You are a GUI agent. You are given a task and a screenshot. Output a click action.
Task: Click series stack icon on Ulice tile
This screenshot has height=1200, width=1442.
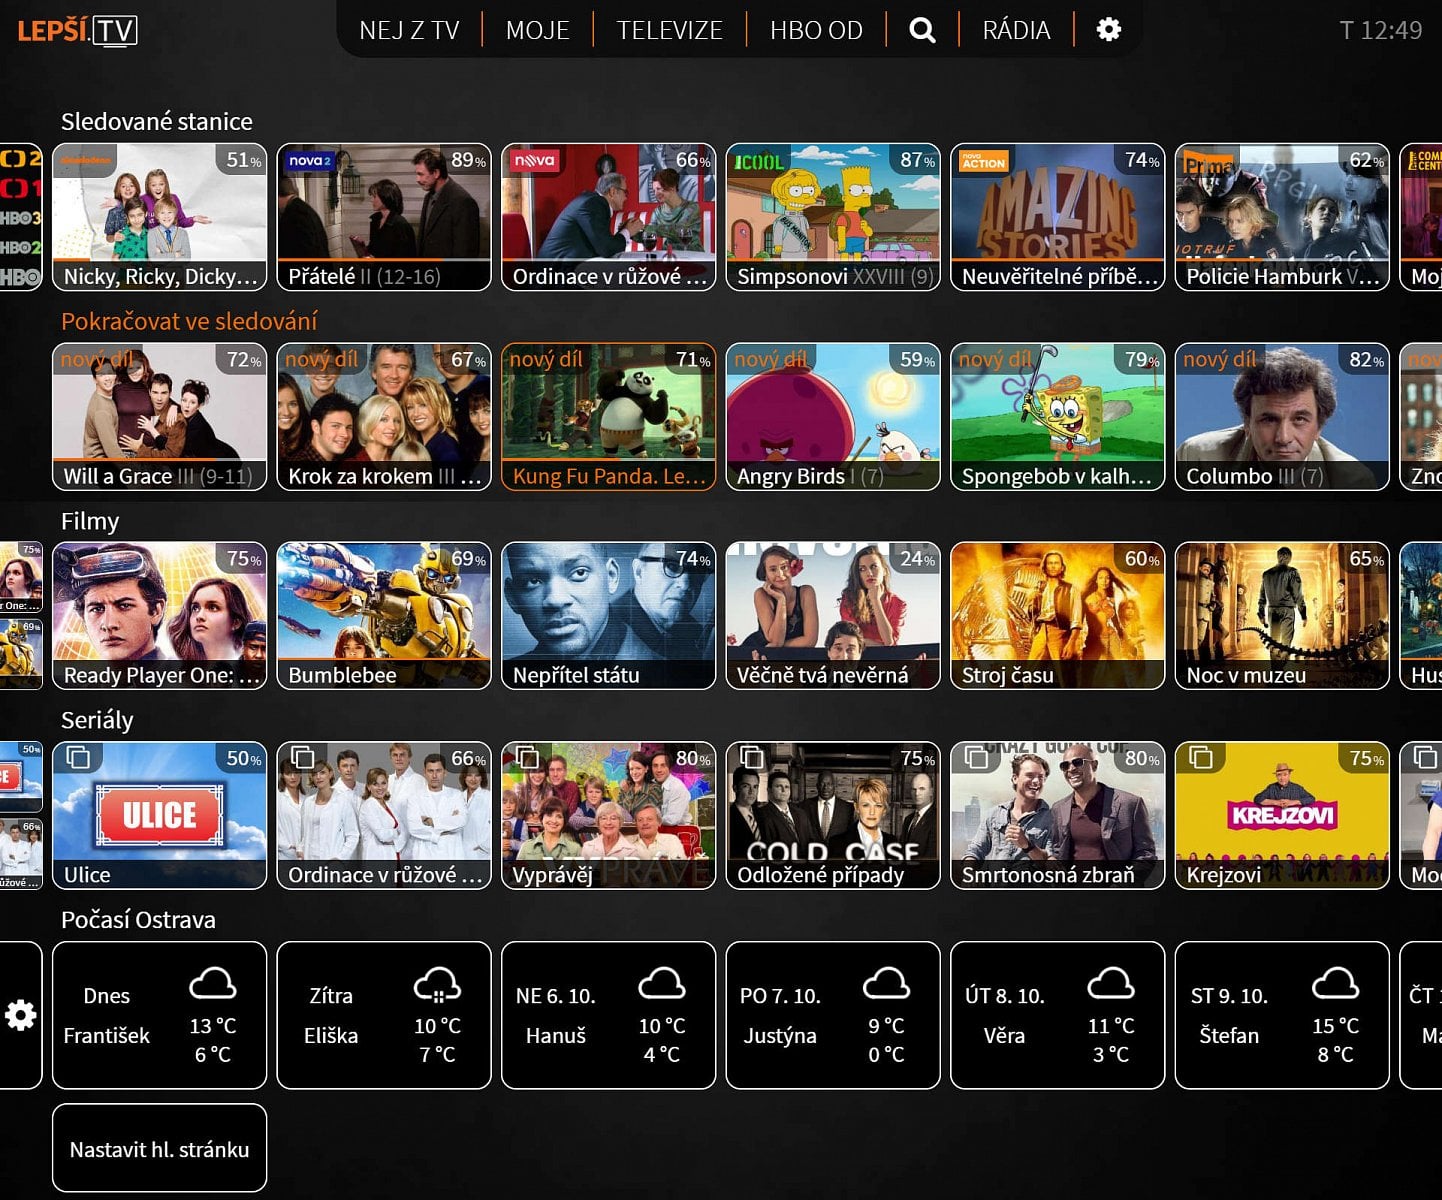[x=78, y=758]
